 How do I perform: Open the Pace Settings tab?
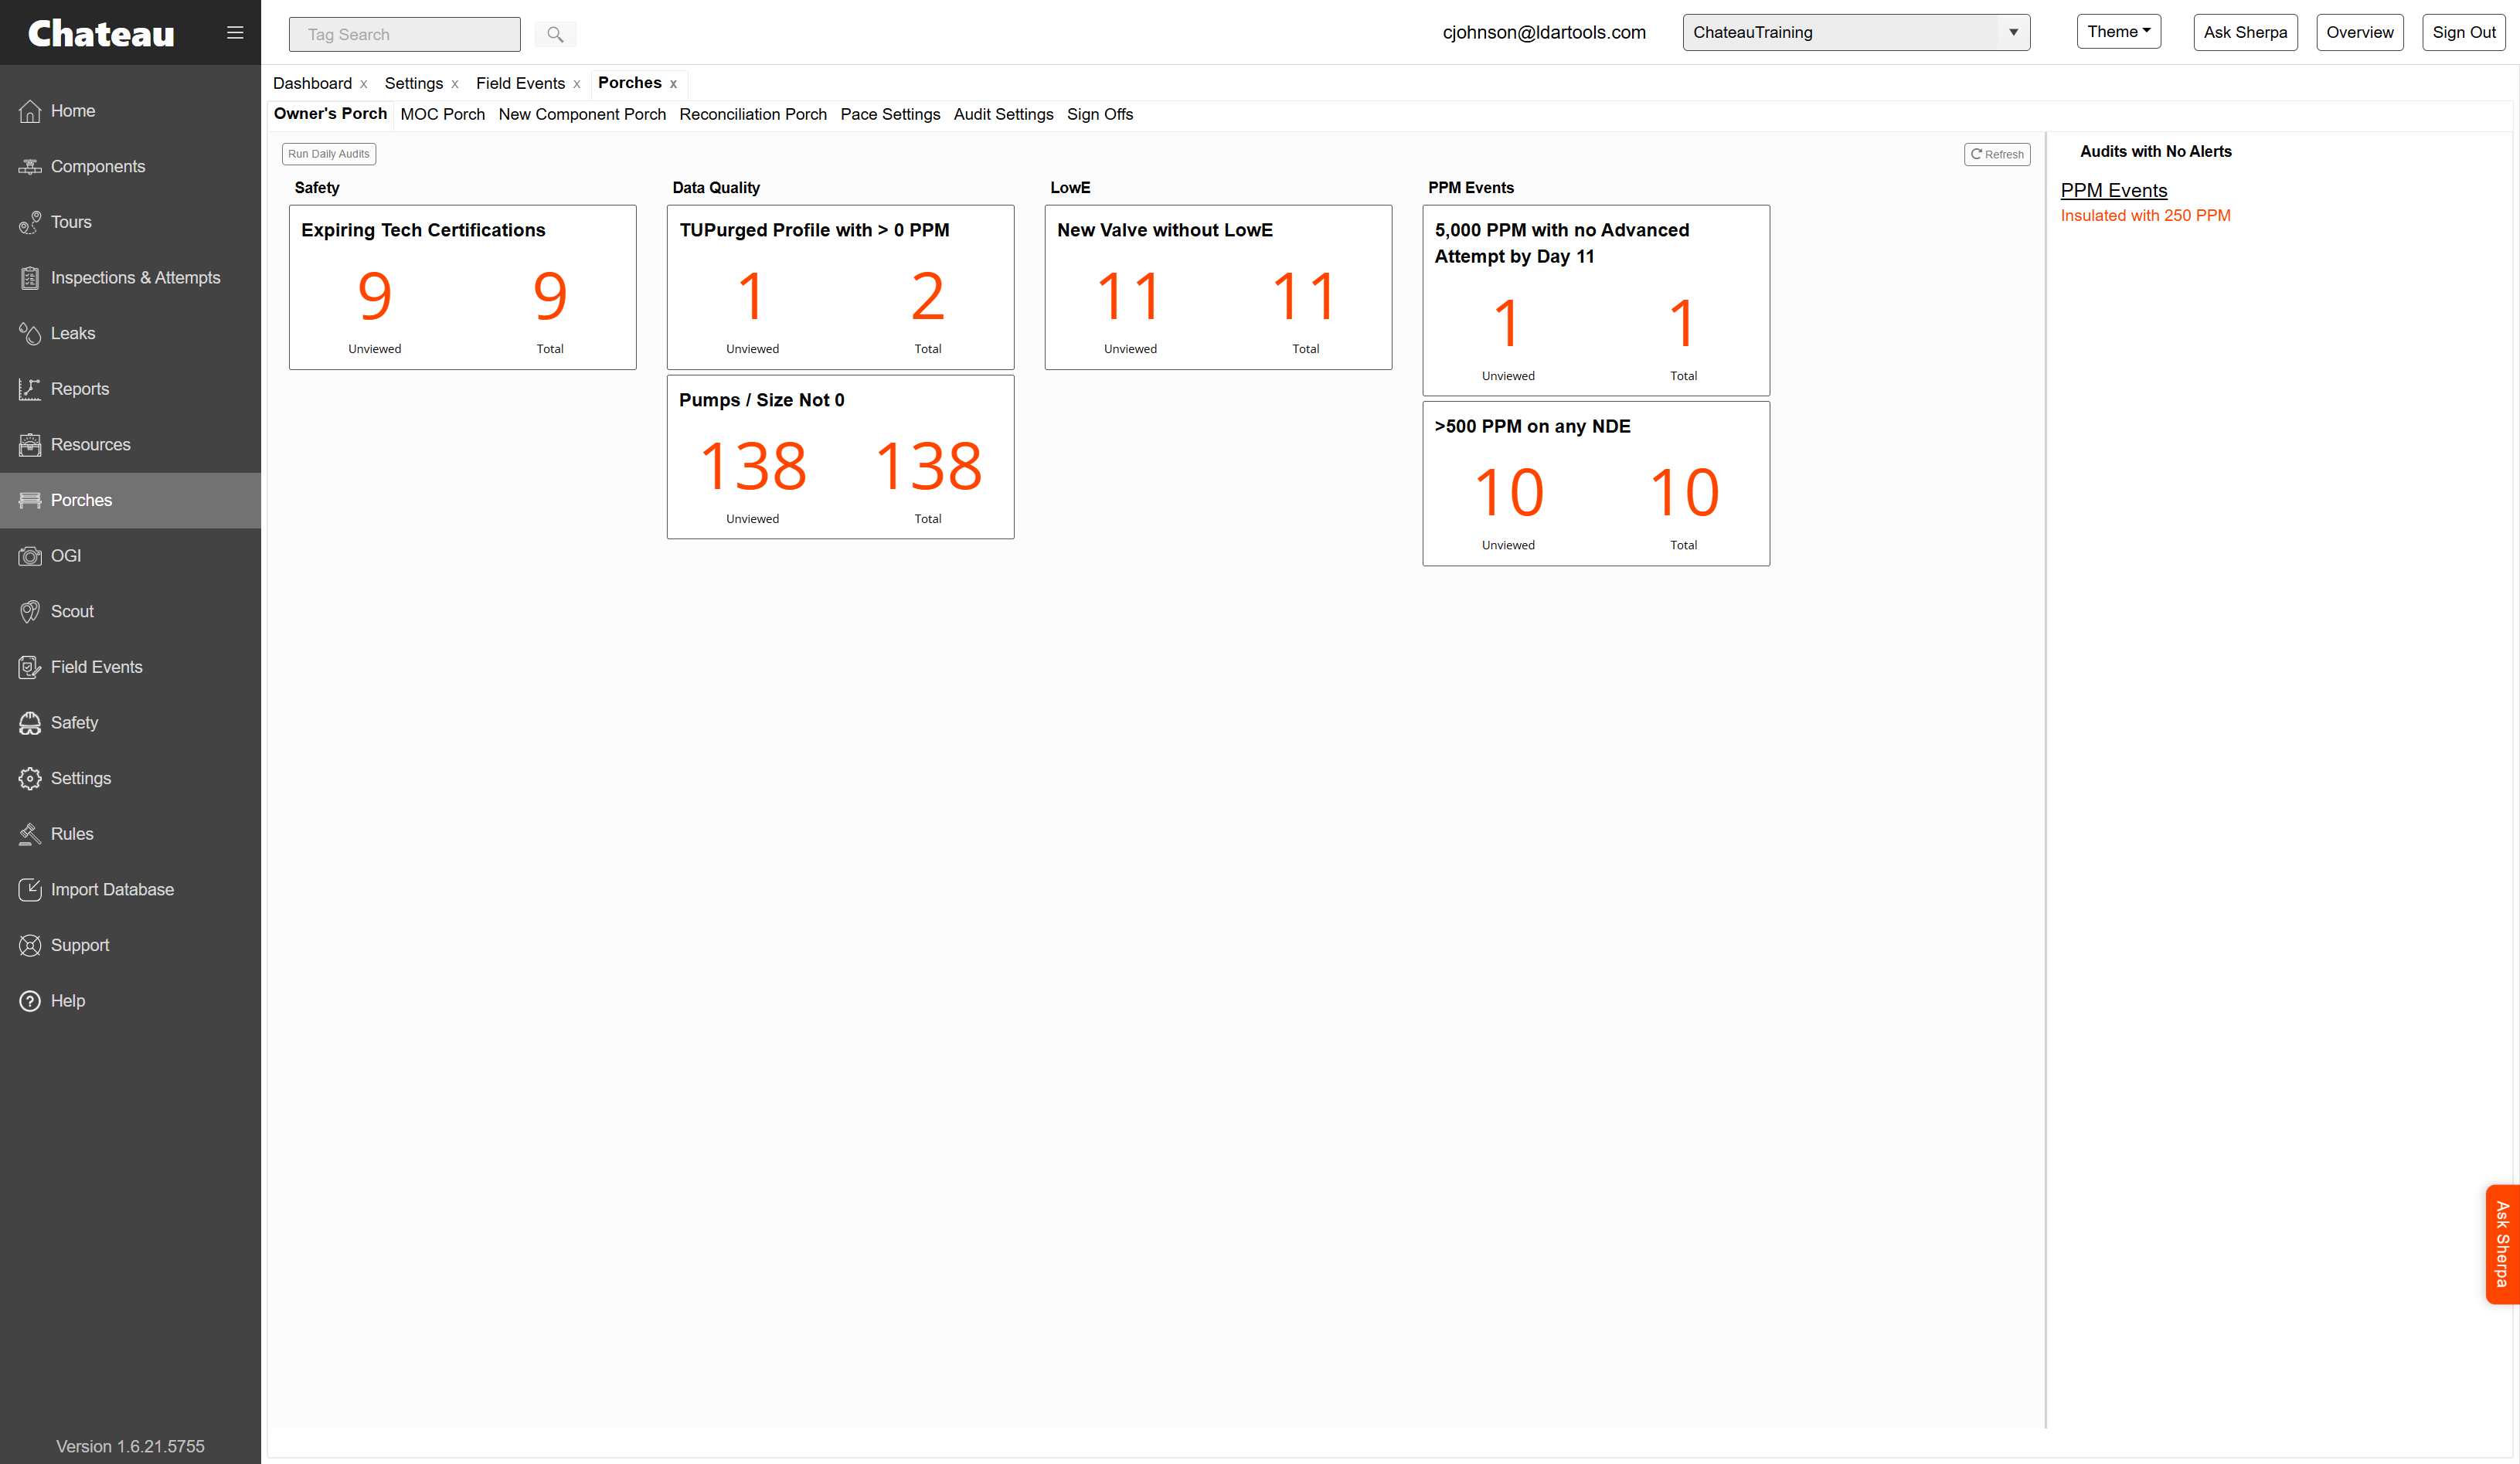tap(890, 114)
